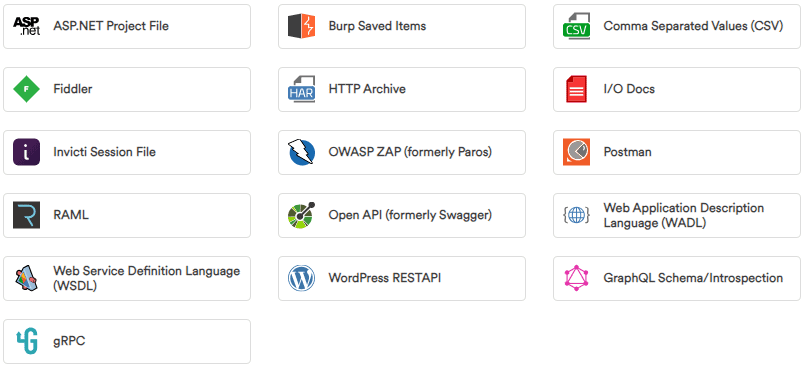Click the green Fiddler diamond icon
This screenshot has width=807, height=367.
(26, 89)
